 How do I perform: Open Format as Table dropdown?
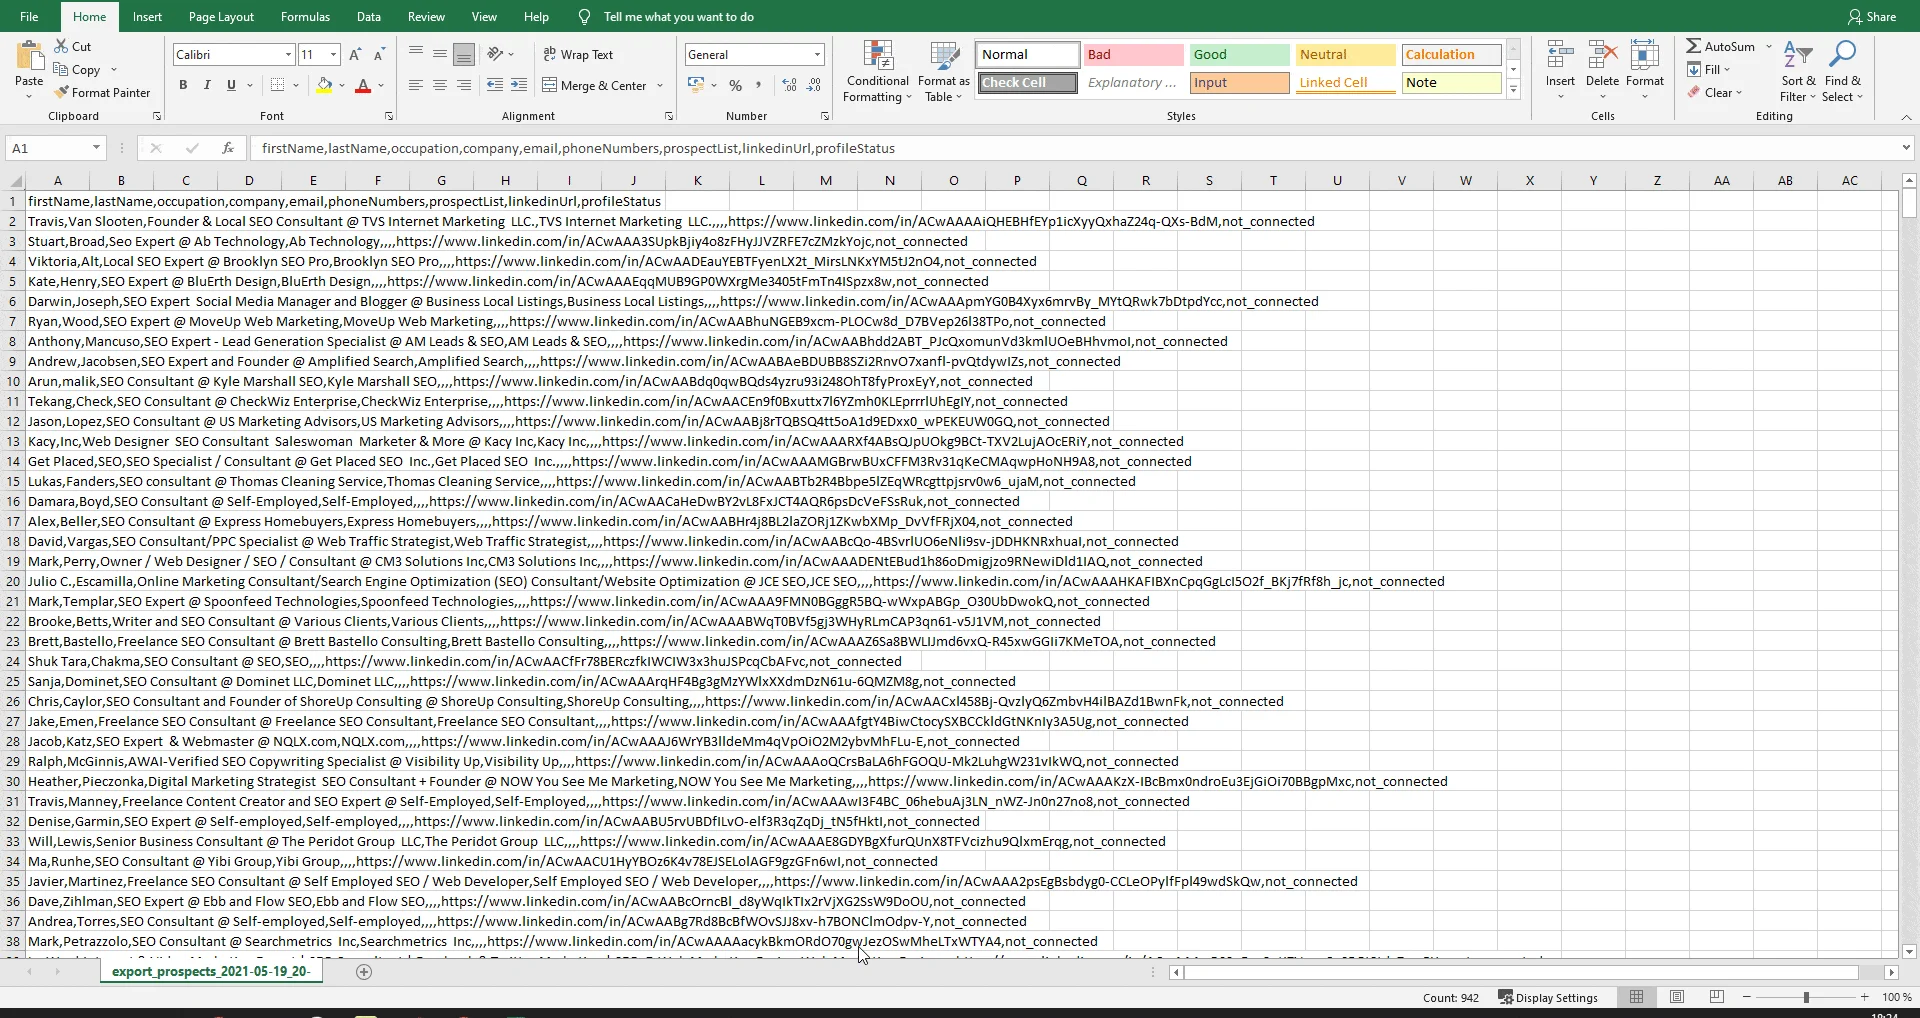pos(943,71)
